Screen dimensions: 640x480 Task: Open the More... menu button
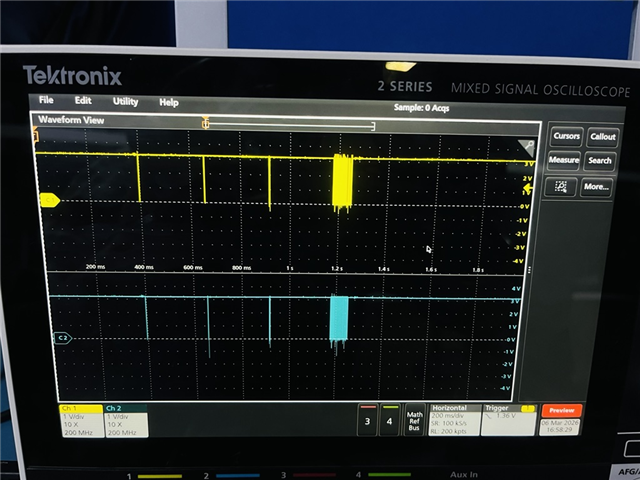tap(596, 187)
